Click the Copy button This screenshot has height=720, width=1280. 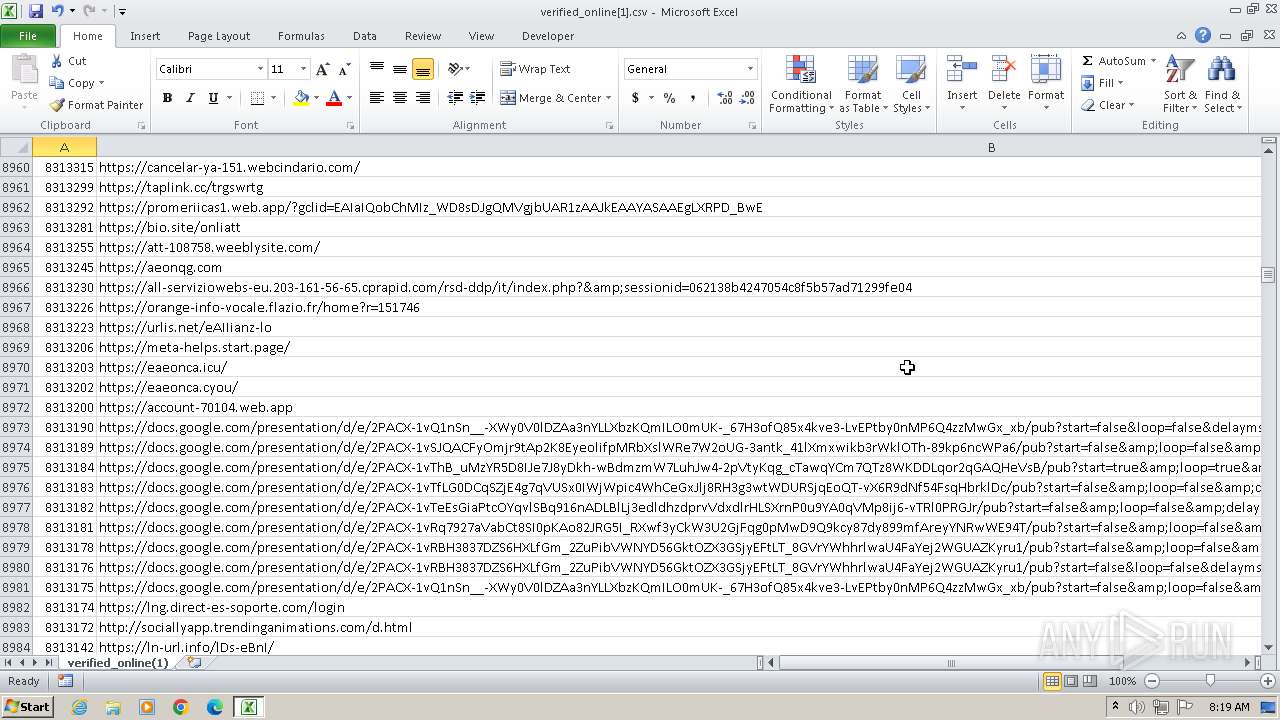(72, 83)
